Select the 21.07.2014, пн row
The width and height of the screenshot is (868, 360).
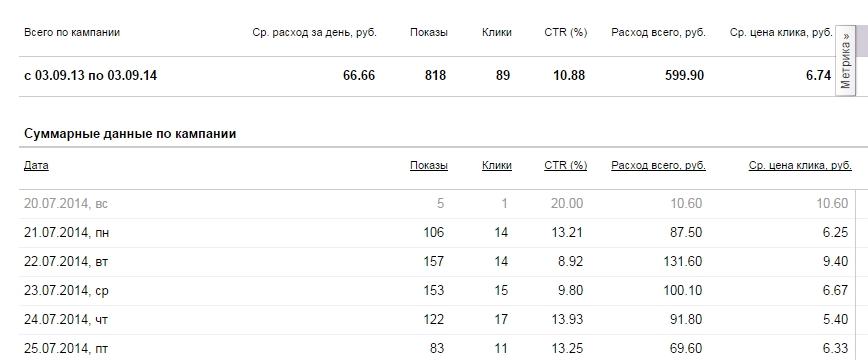point(437,233)
